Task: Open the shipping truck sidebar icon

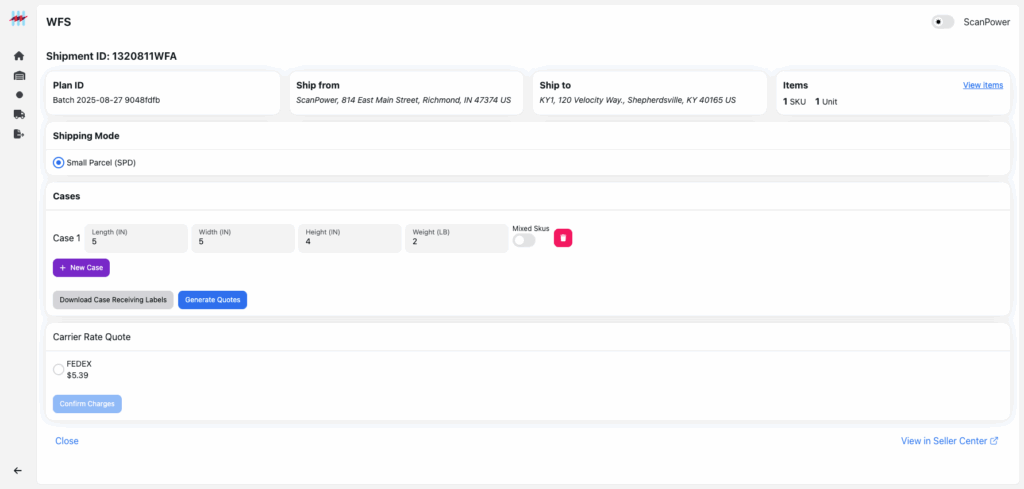Action: 19,114
